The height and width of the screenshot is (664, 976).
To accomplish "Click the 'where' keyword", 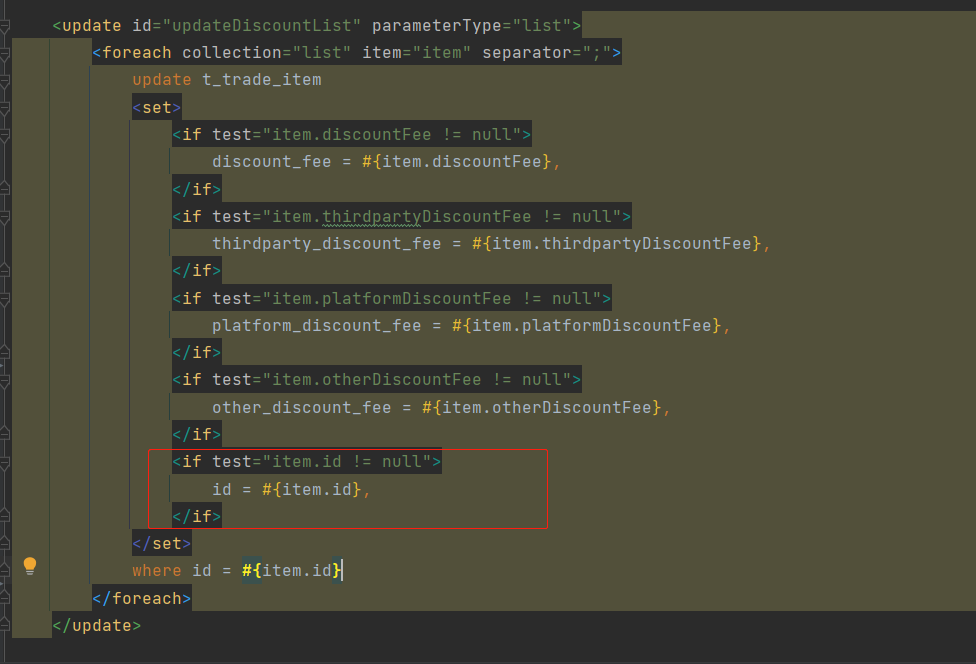I will point(157,571).
